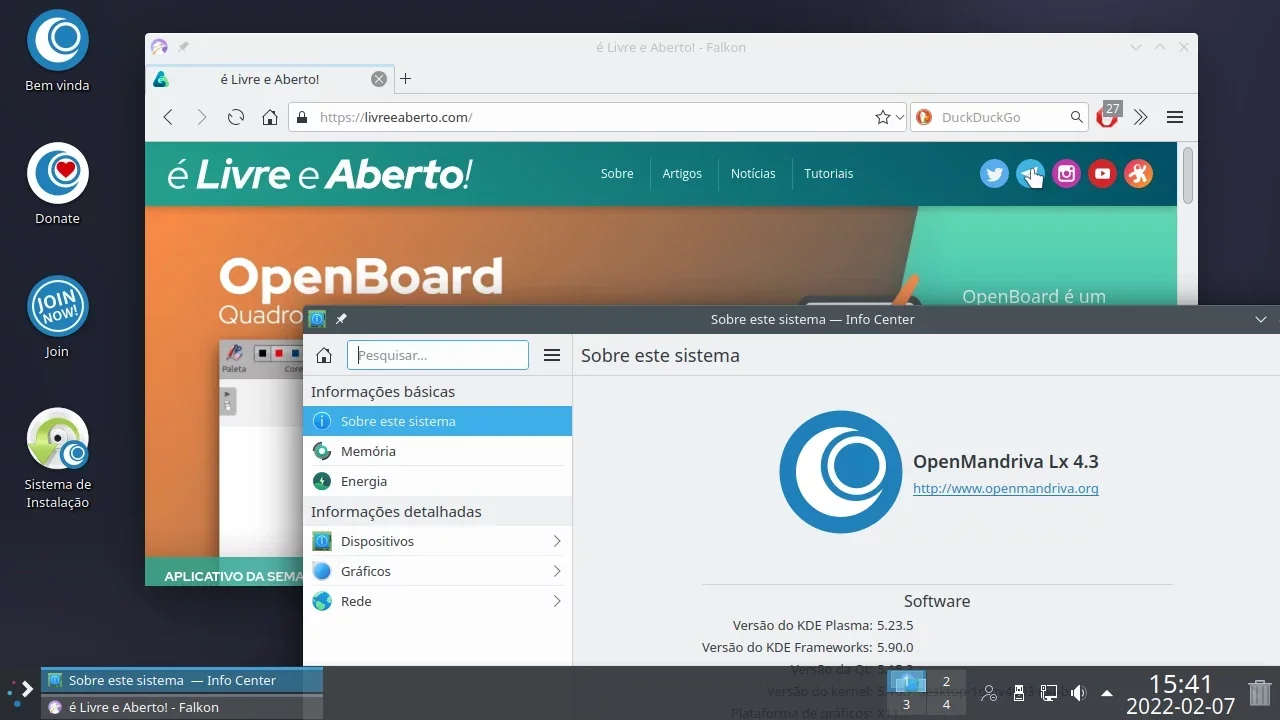Go to Falkon home page
The image size is (1280, 720).
[269, 117]
